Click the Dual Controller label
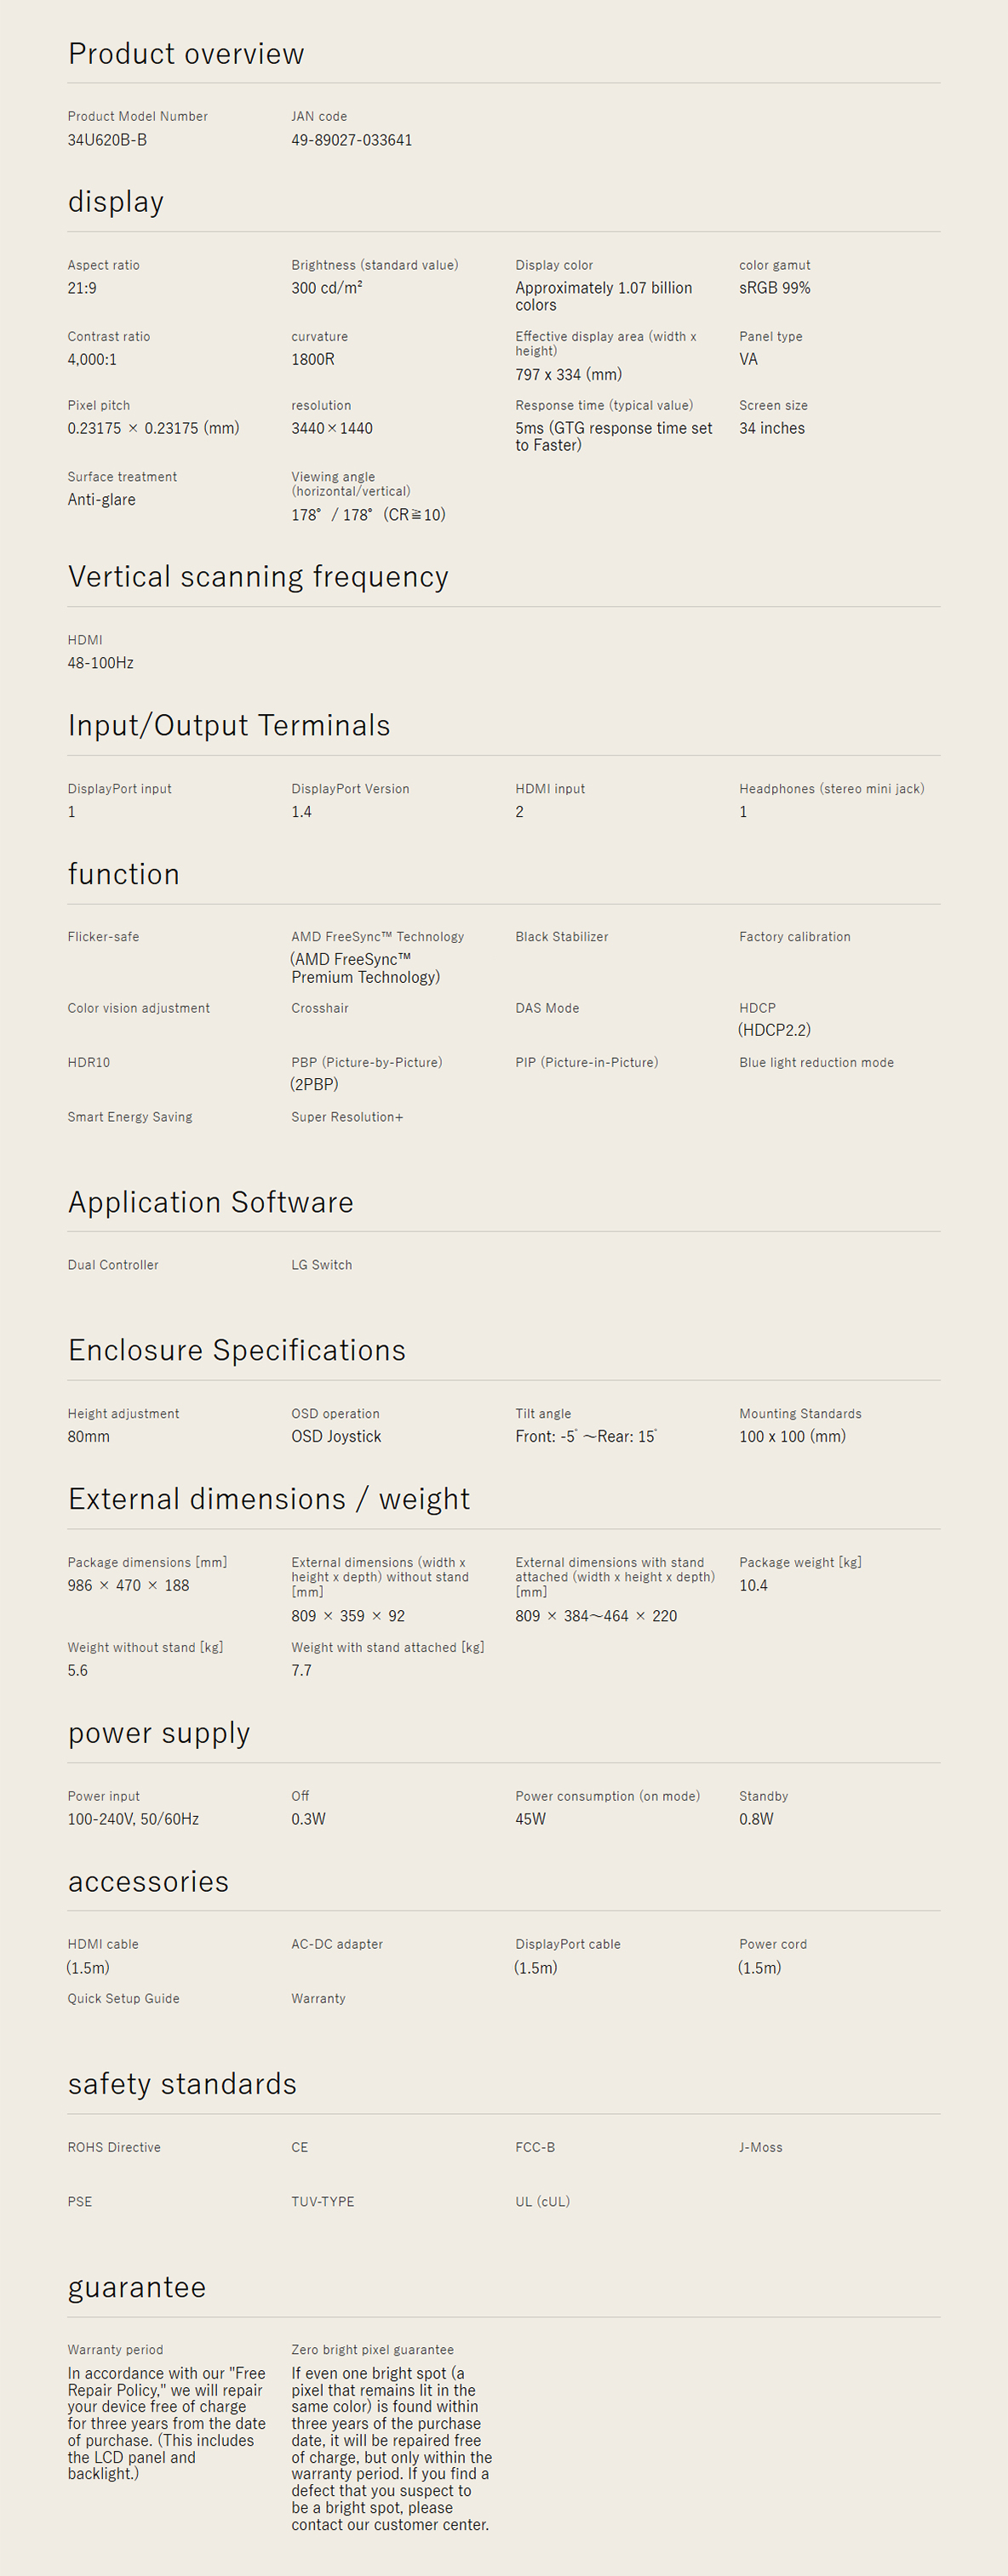This screenshot has height=2576, width=1008. [113, 1265]
